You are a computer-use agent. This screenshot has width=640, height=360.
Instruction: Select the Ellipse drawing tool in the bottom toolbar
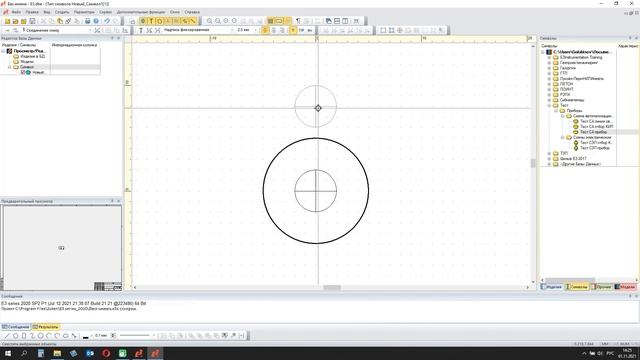point(66,336)
